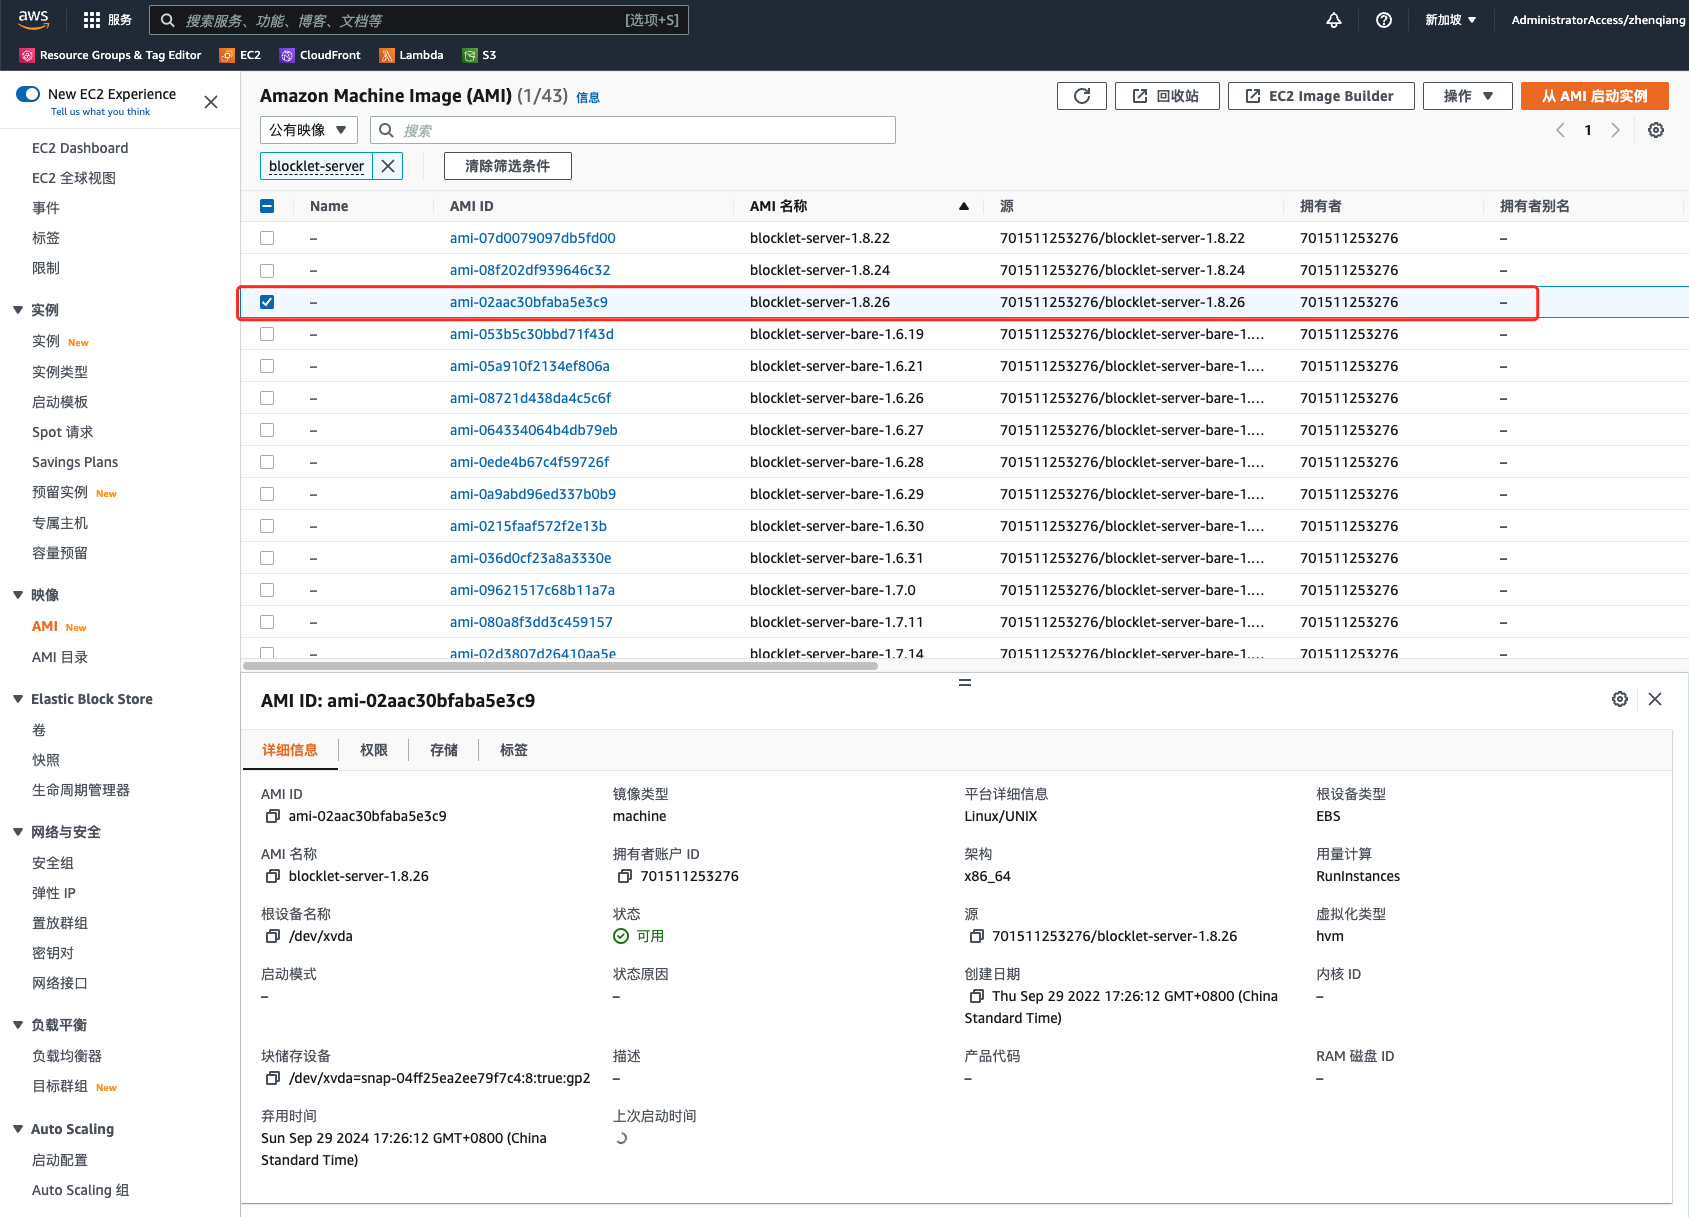The width and height of the screenshot is (1689, 1217).
Task: Open table preferences gear icon
Action: tap(1656, 130)
